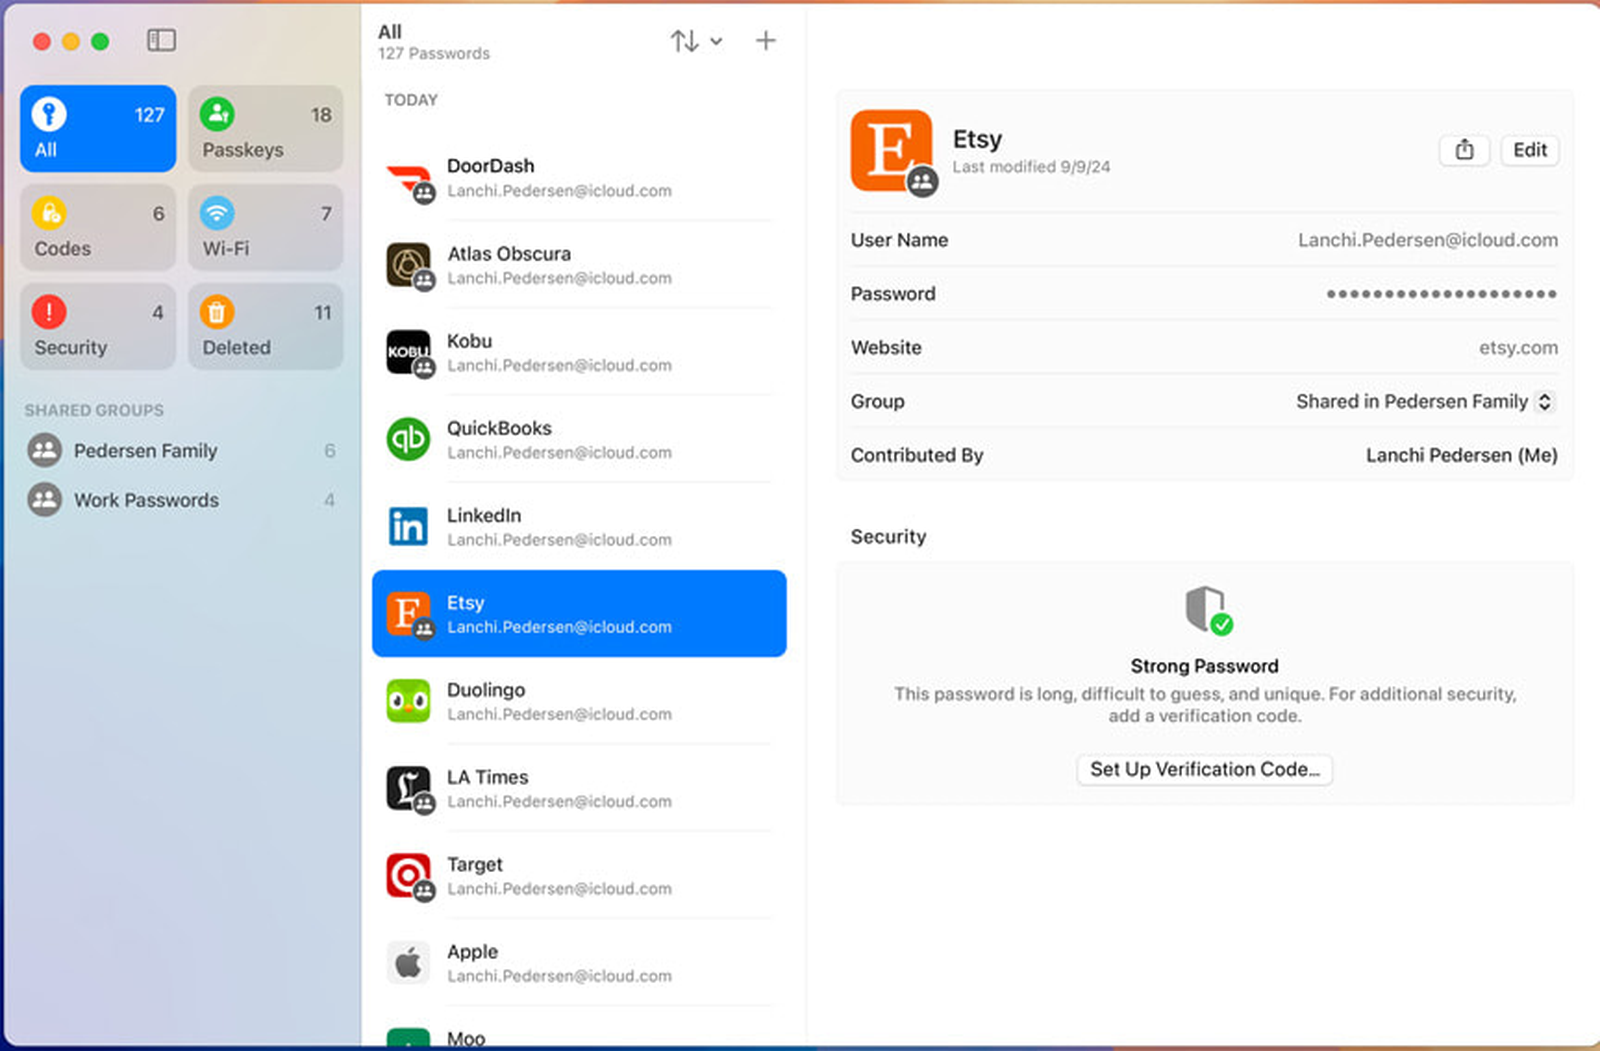Select the LA Times entry
1600x1051 pixels.
coord(579,788)
